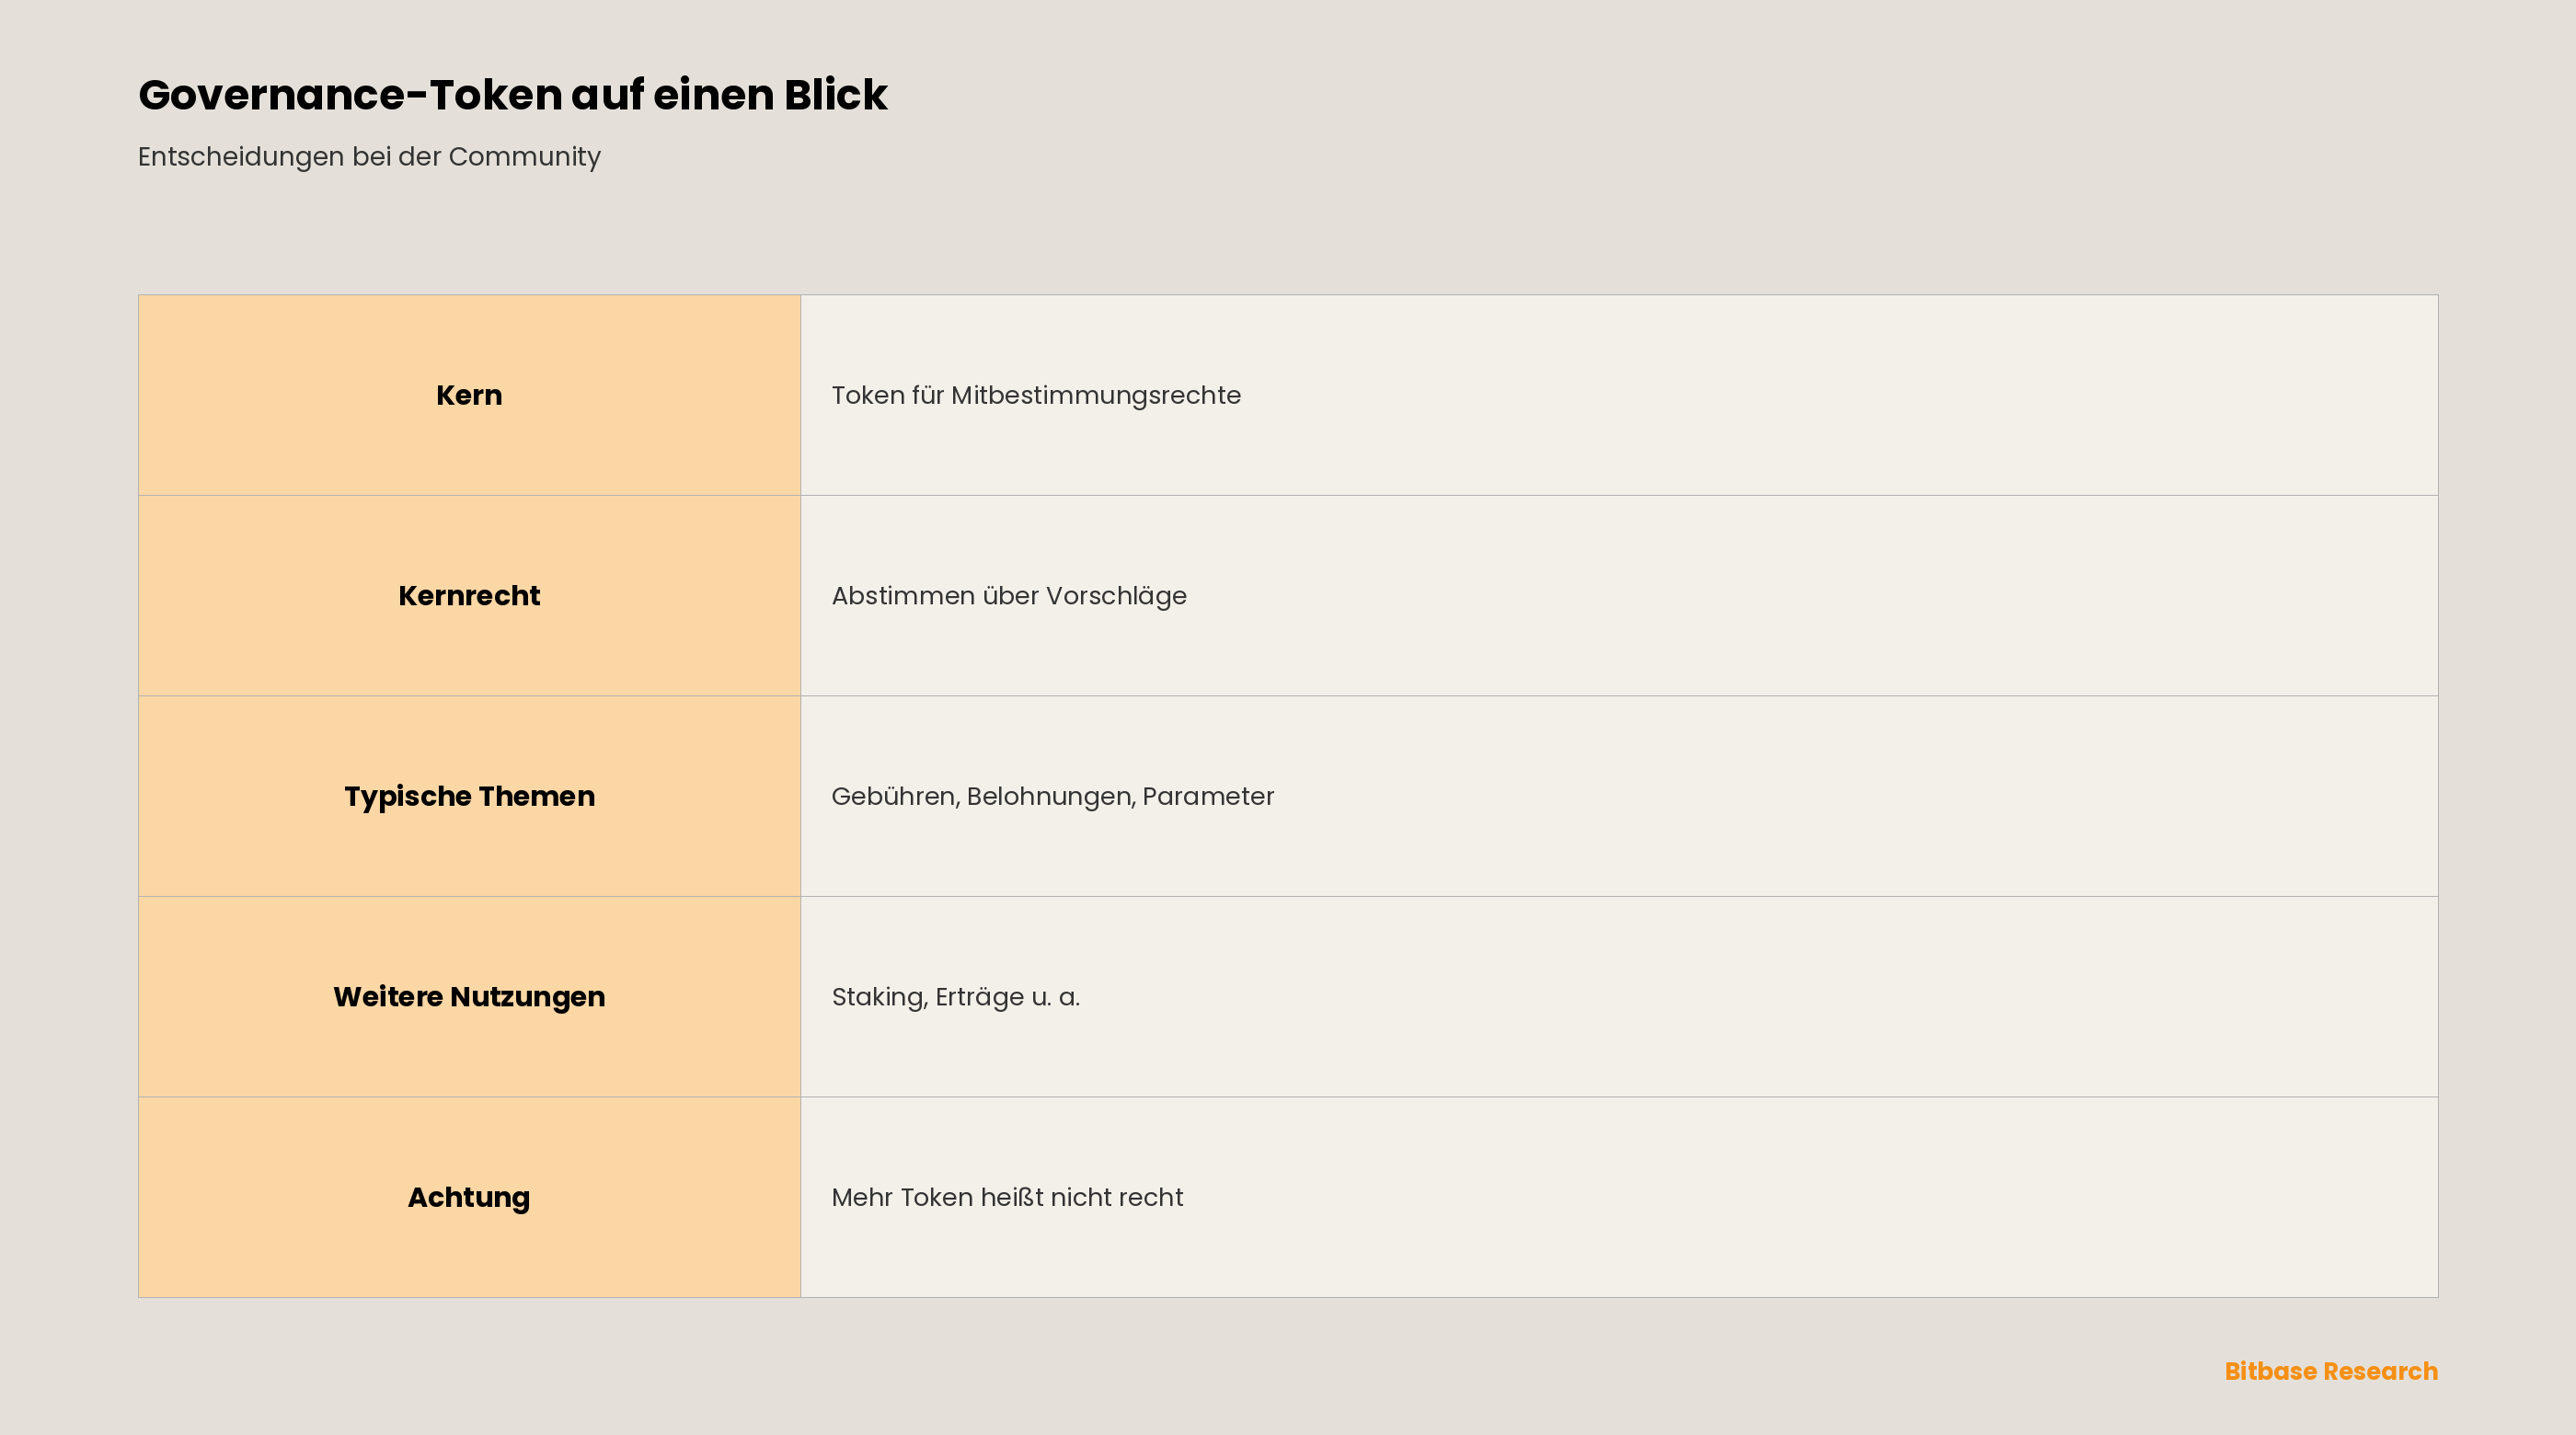Select the 'Kern' row header cell
Screen dimensions: 2576x1435
(469, 395)
